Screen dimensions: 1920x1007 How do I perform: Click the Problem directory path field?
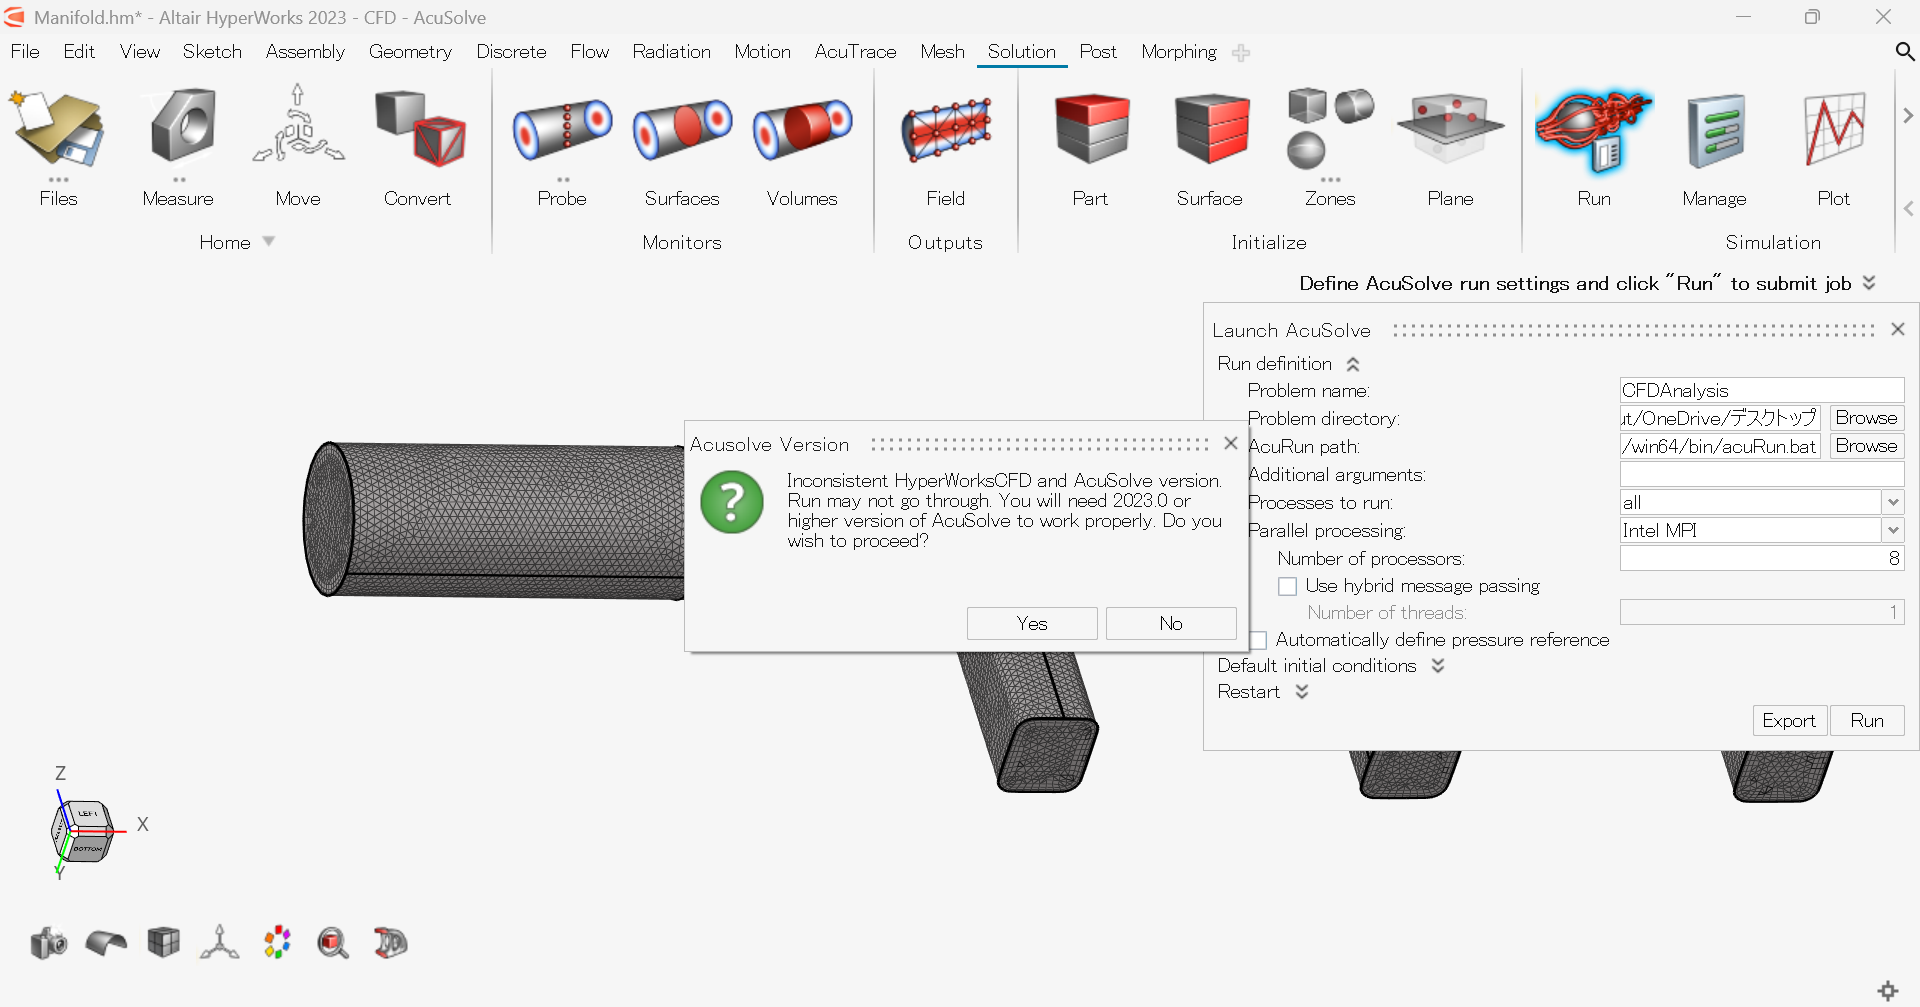click(1720, 418)
